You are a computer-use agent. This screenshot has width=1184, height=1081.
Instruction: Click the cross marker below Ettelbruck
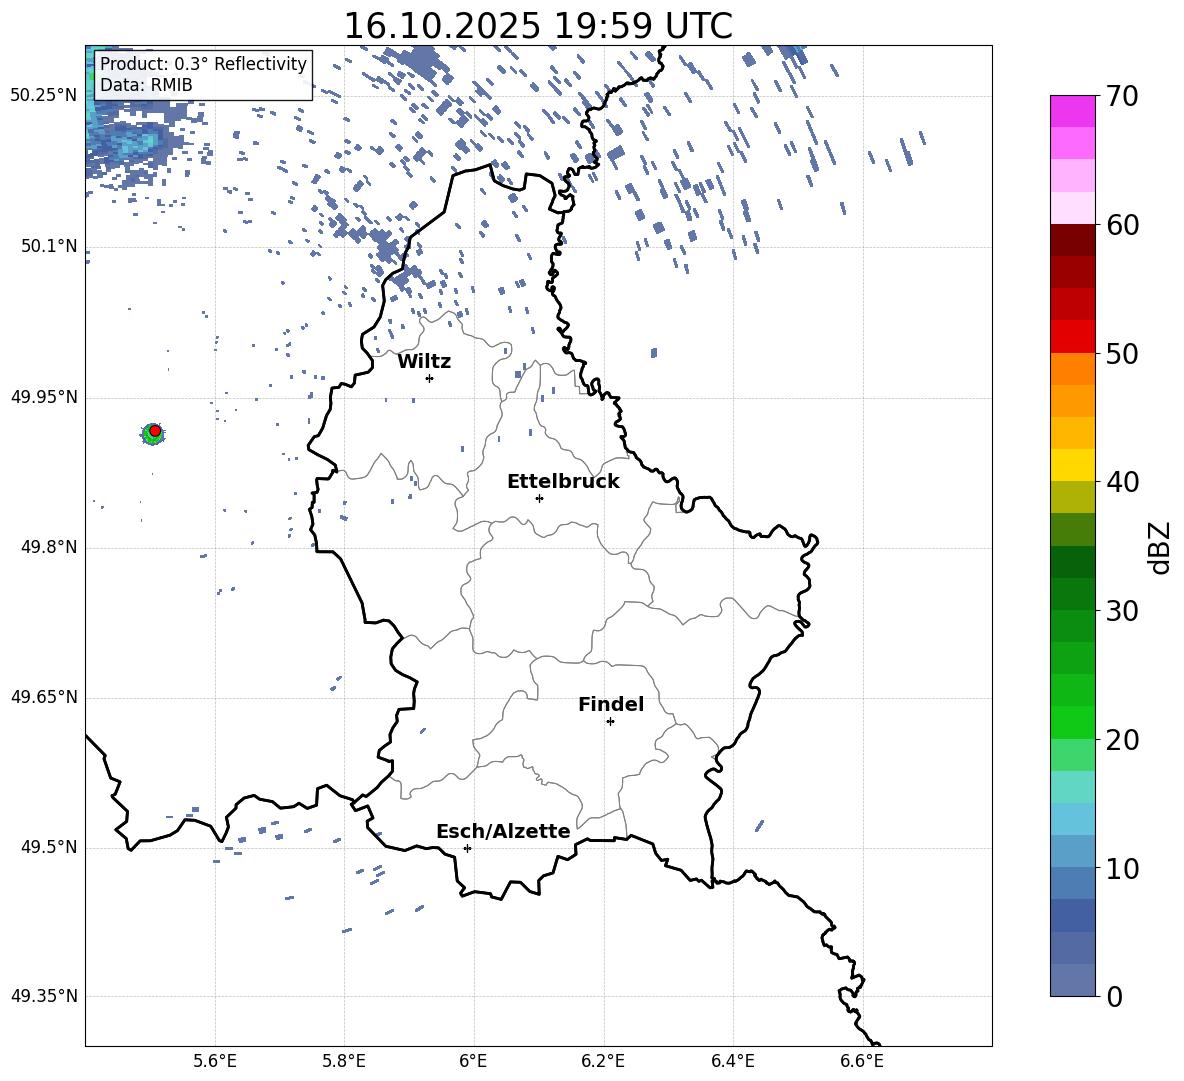(539, 498)
